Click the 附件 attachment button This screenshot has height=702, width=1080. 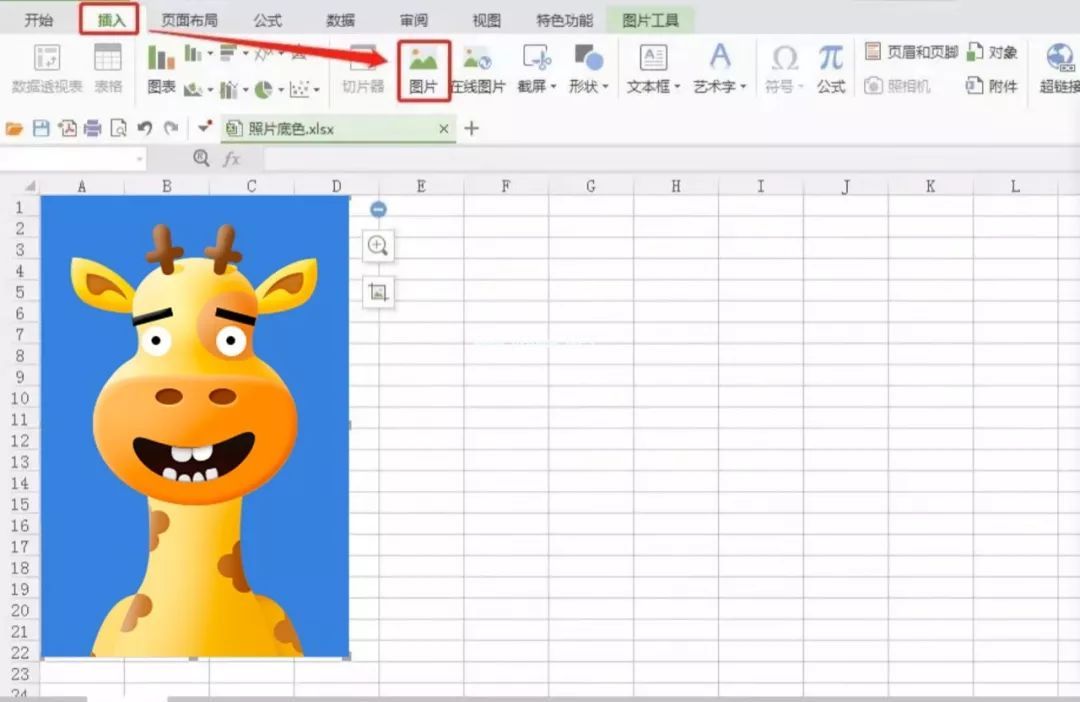click(x=991, y=86)
